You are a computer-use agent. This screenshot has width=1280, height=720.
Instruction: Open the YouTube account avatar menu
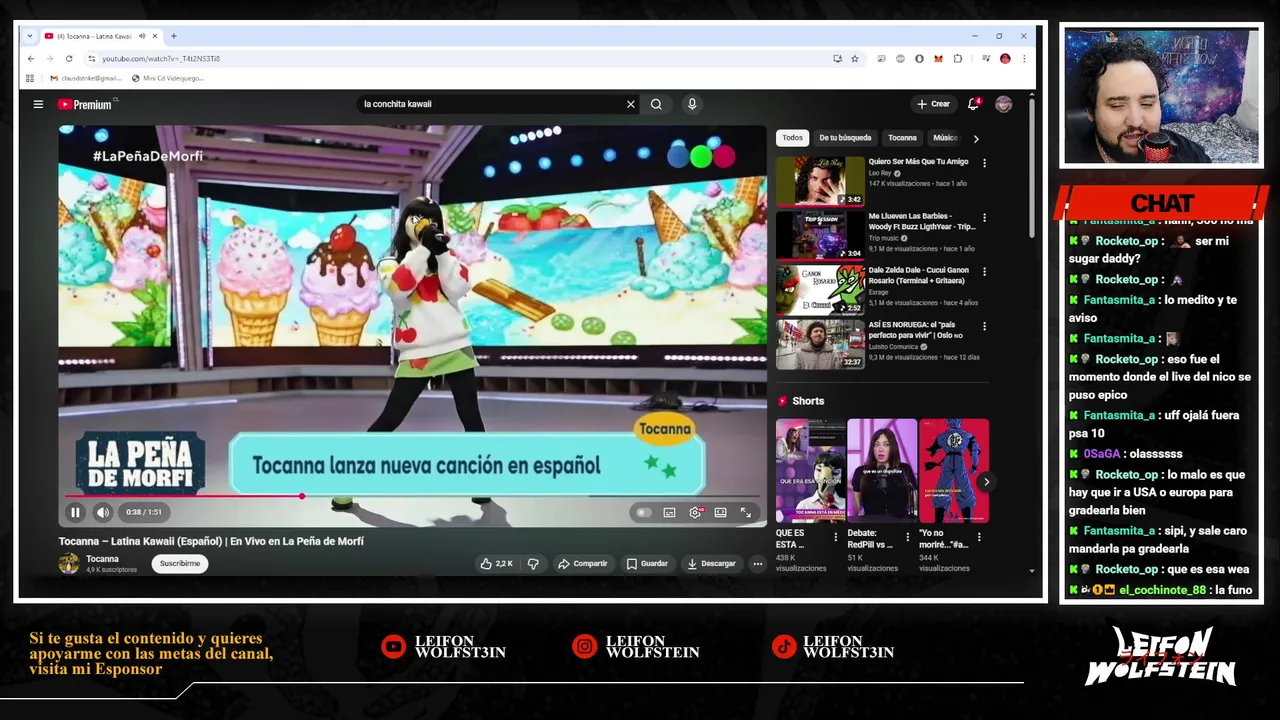point(1004,104)
